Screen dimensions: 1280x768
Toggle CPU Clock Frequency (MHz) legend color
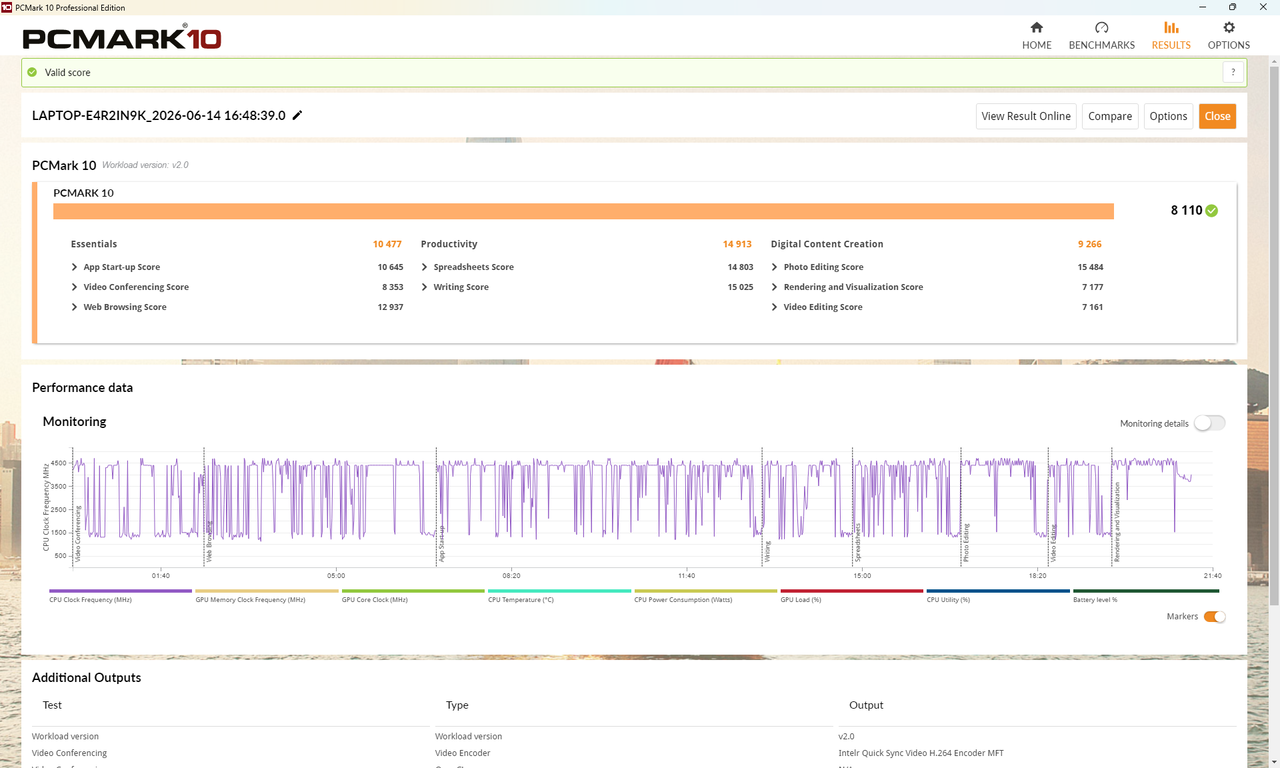pos(120,591)
